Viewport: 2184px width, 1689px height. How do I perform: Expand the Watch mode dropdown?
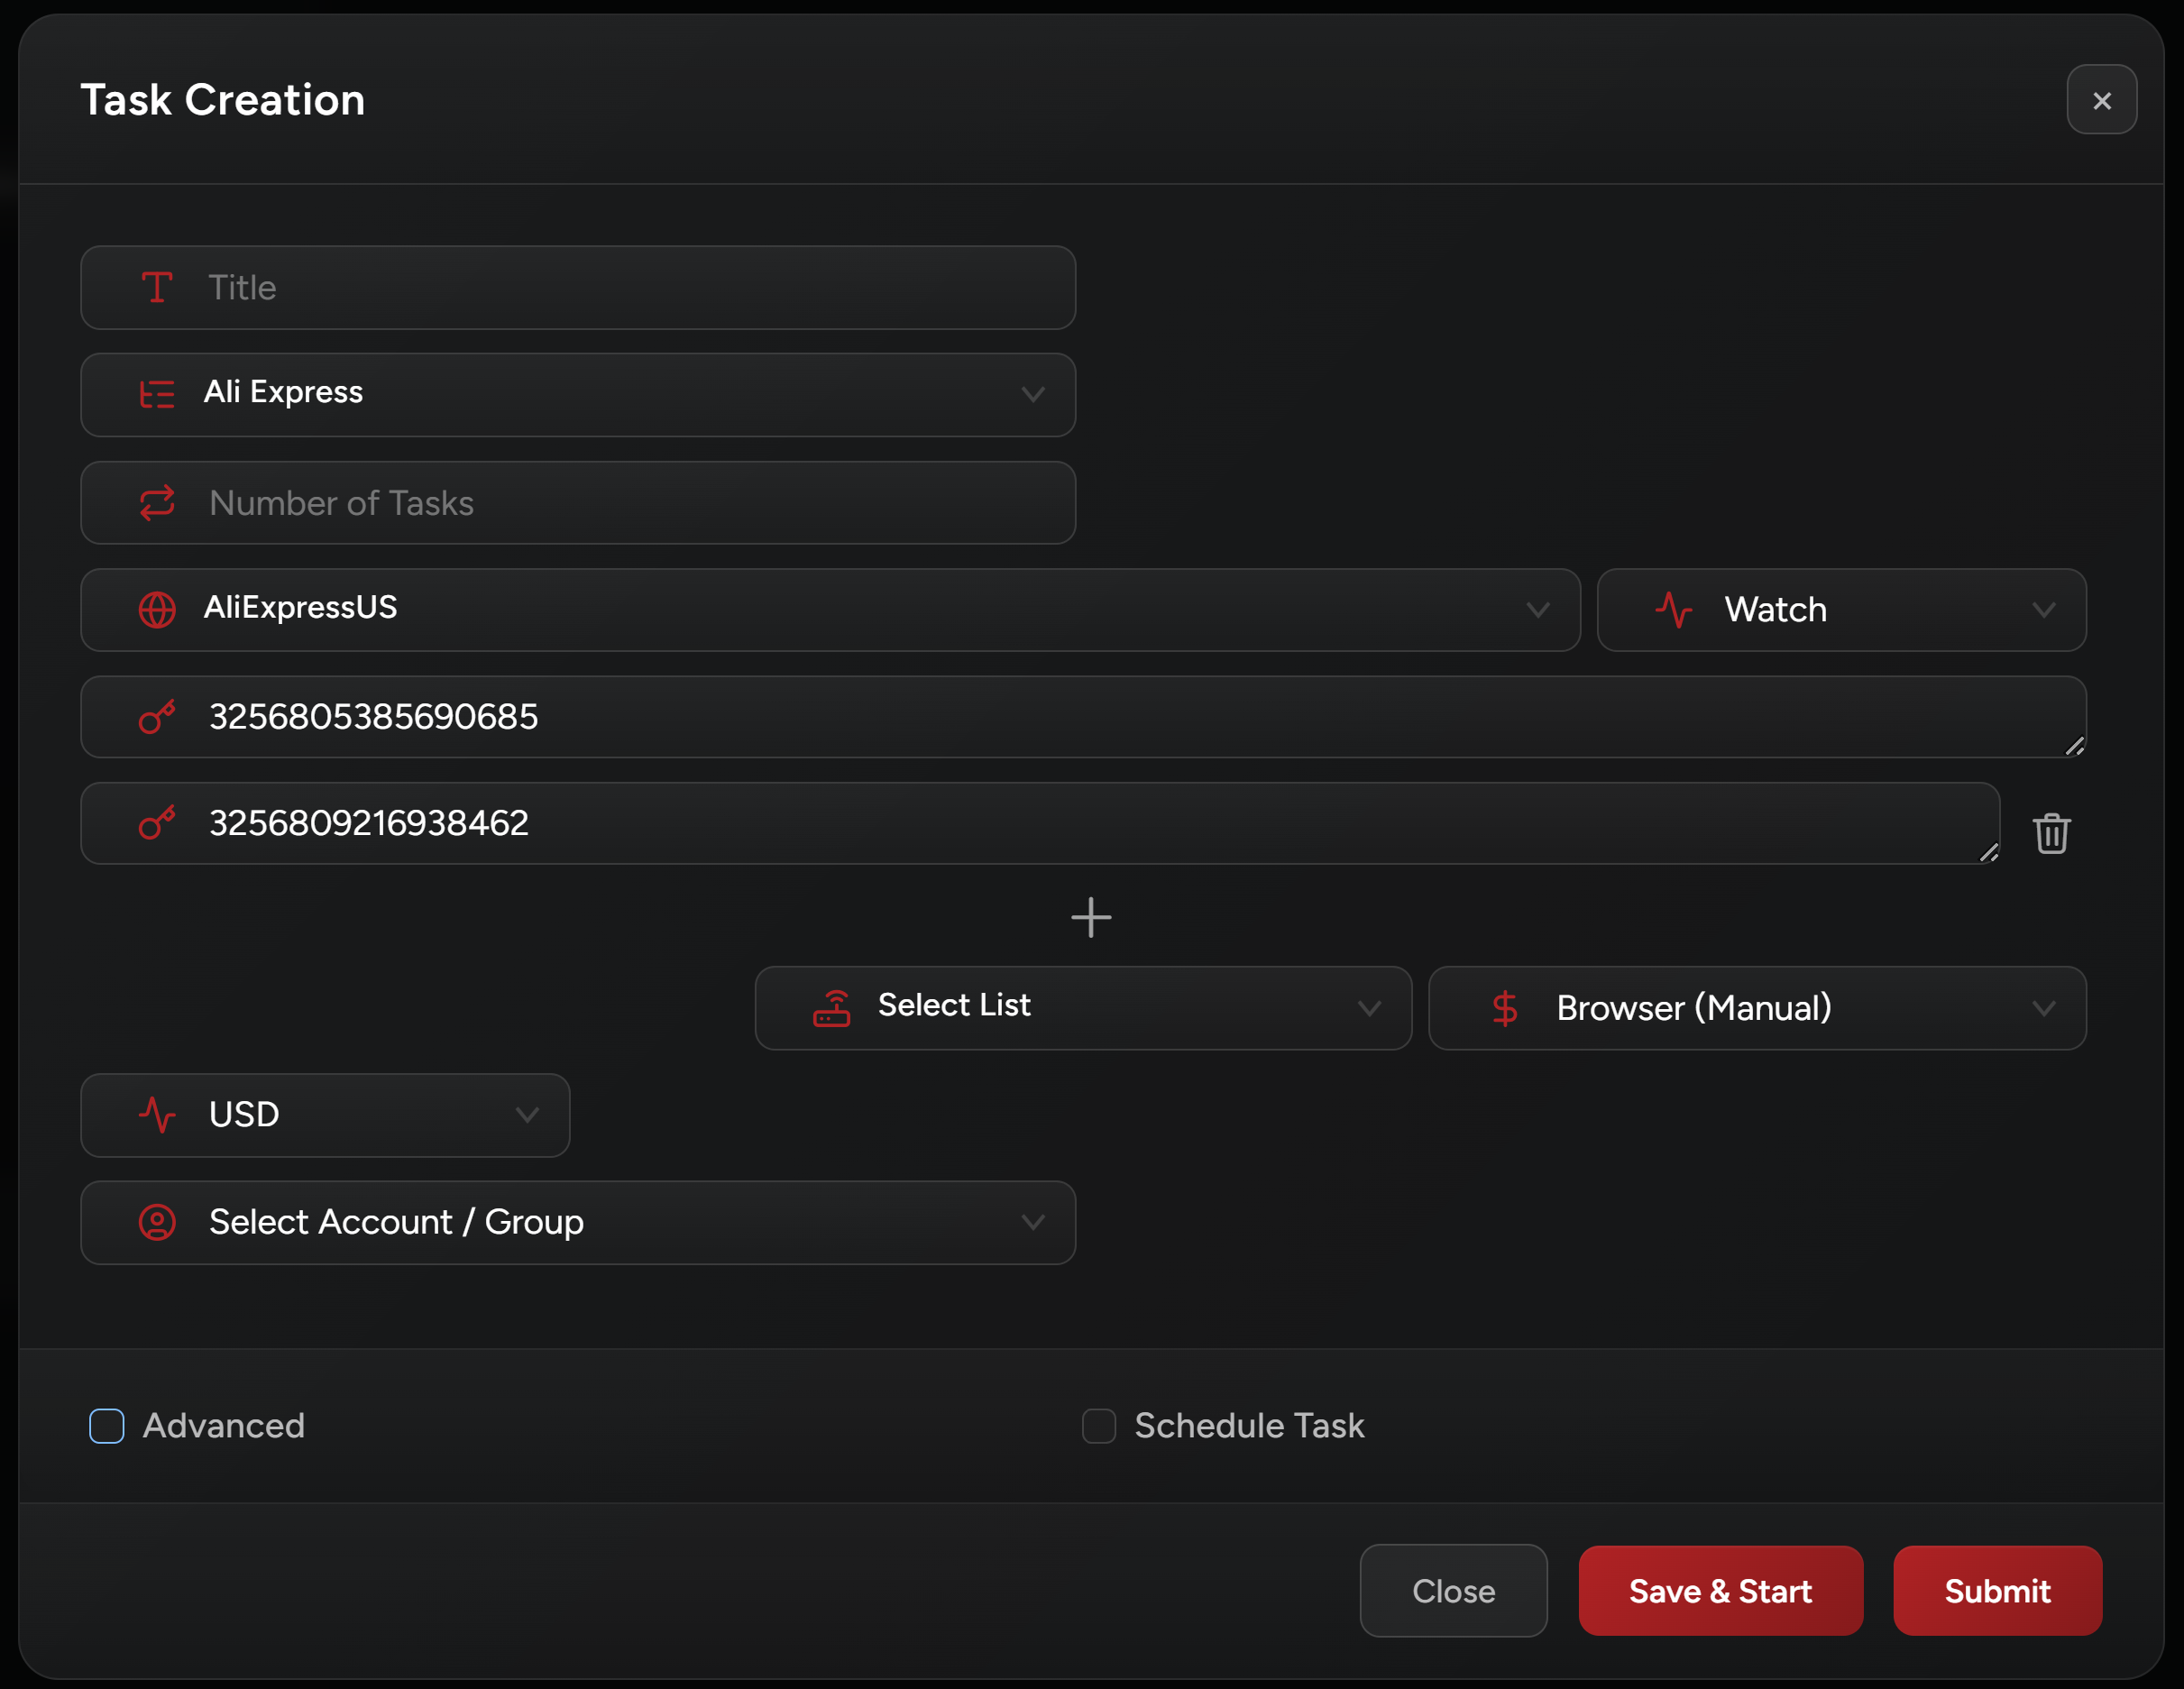pyautogui.click(x=1841, y=610)
